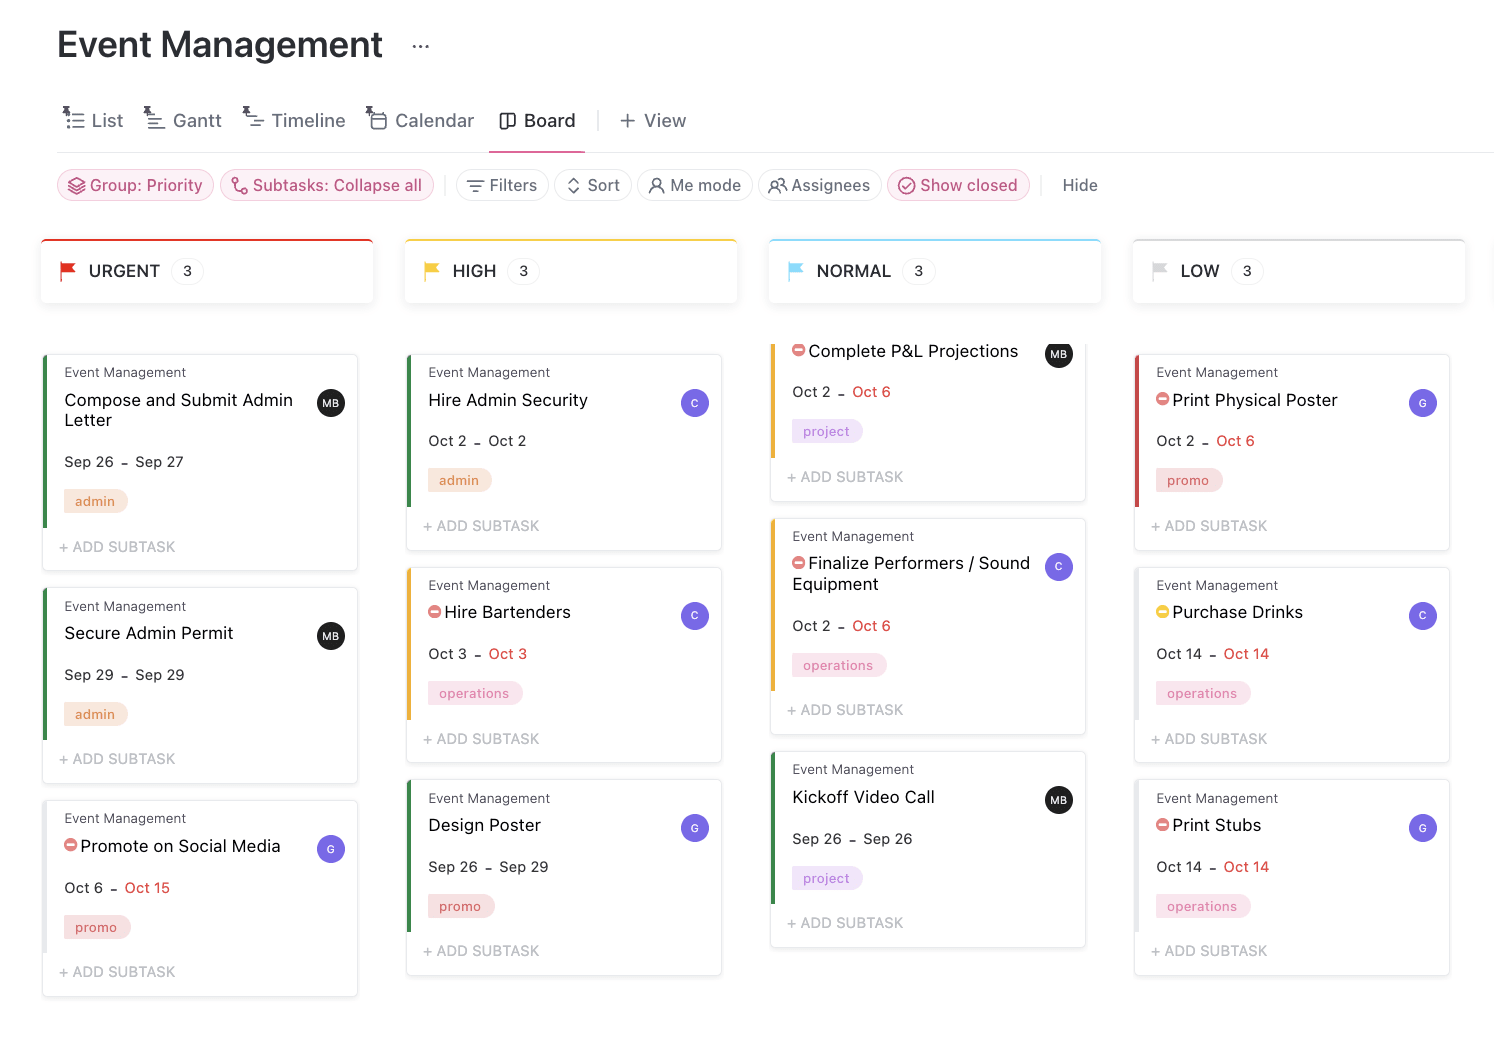The height and width of the screenshot is (1050, 1494).
Task: Open the Filters menu
Action: 502,185
